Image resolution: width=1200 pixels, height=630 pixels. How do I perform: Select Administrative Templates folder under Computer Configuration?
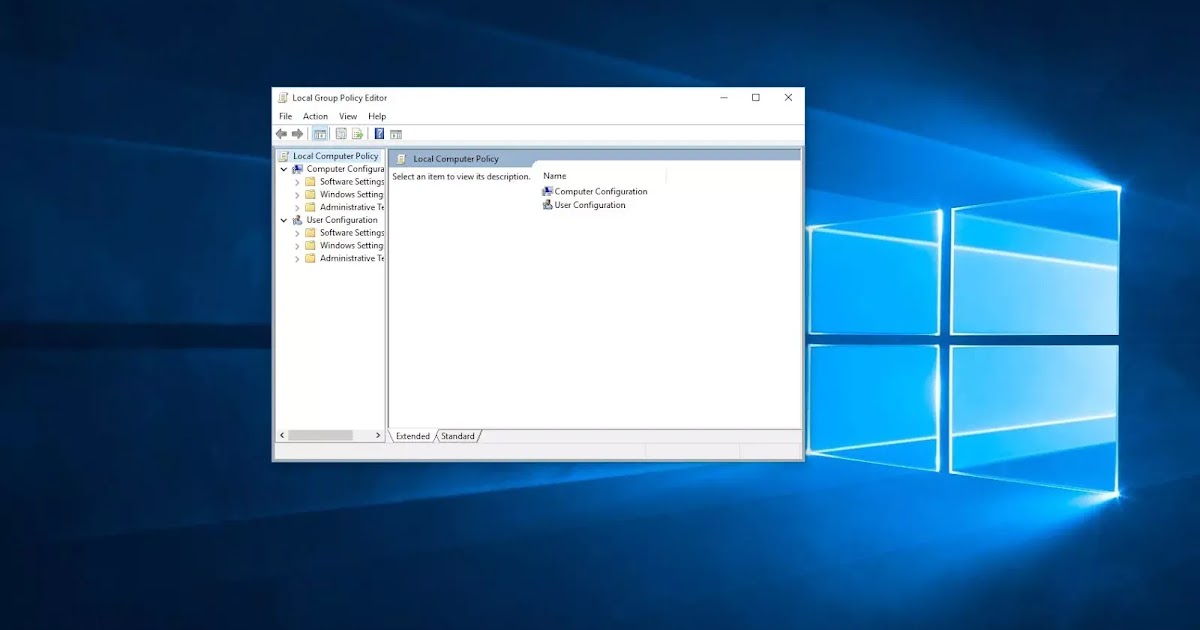(x=345, y=207)
